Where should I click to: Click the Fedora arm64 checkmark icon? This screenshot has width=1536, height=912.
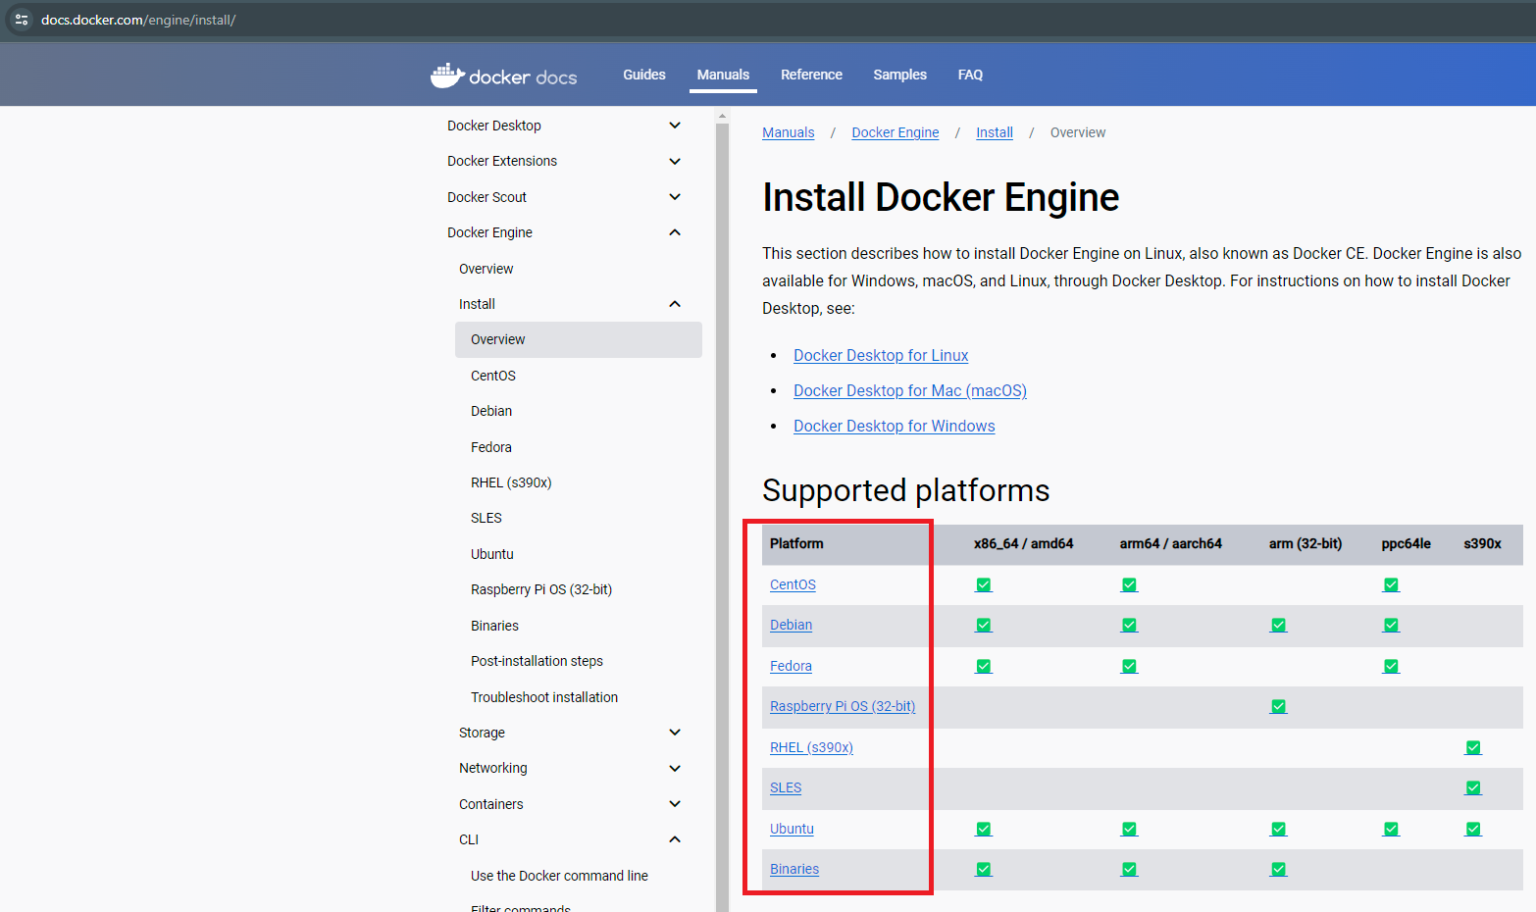tap(1128, 665)
